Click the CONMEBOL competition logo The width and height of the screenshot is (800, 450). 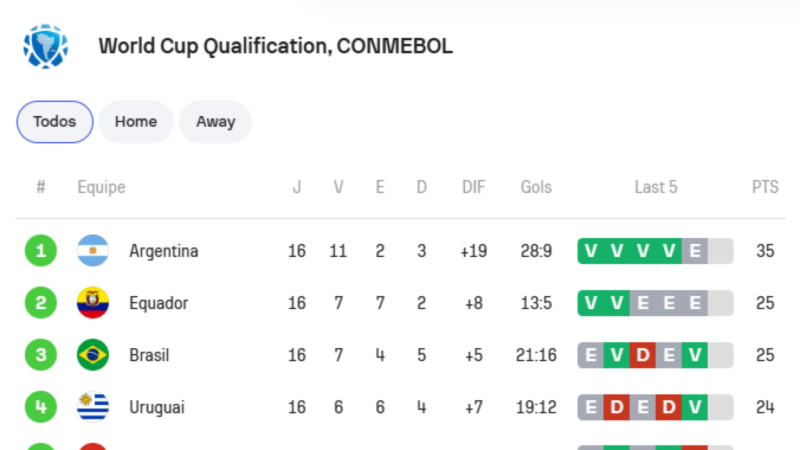(x=45, y=46)
